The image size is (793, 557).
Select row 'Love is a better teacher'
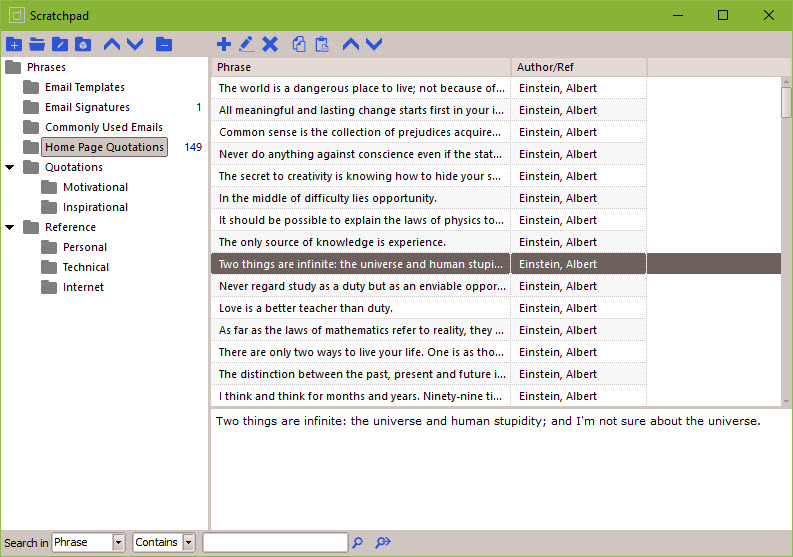(429, 308)
